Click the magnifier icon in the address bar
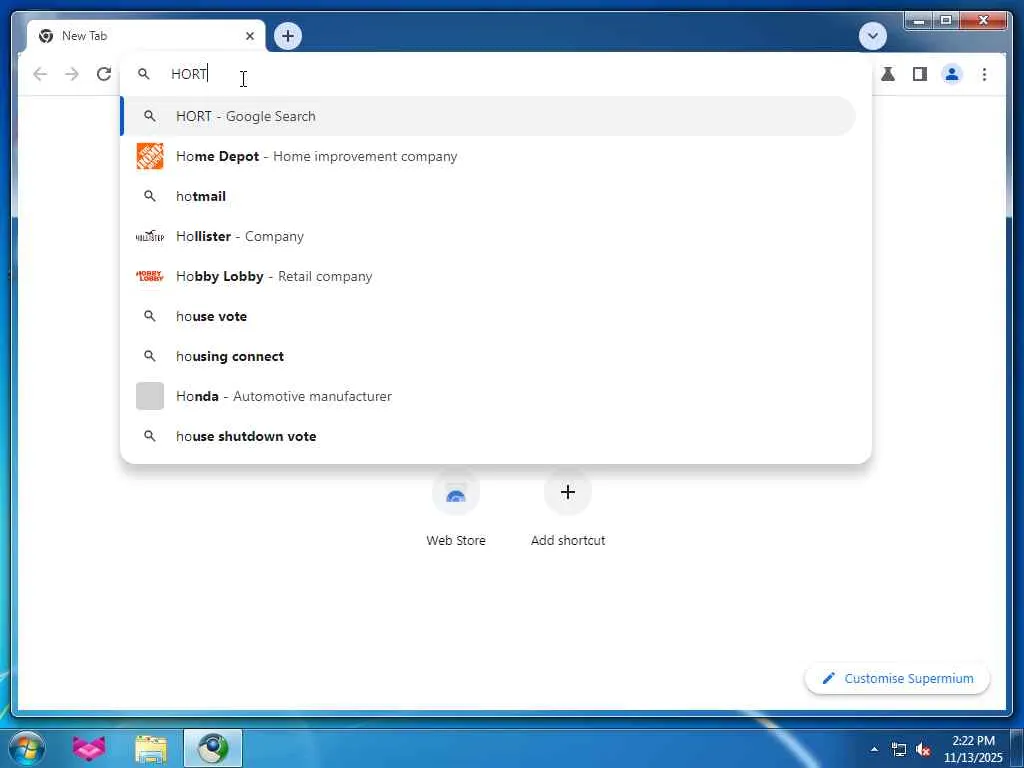The width and height of the screenshot is (1024, 768). 144,74
